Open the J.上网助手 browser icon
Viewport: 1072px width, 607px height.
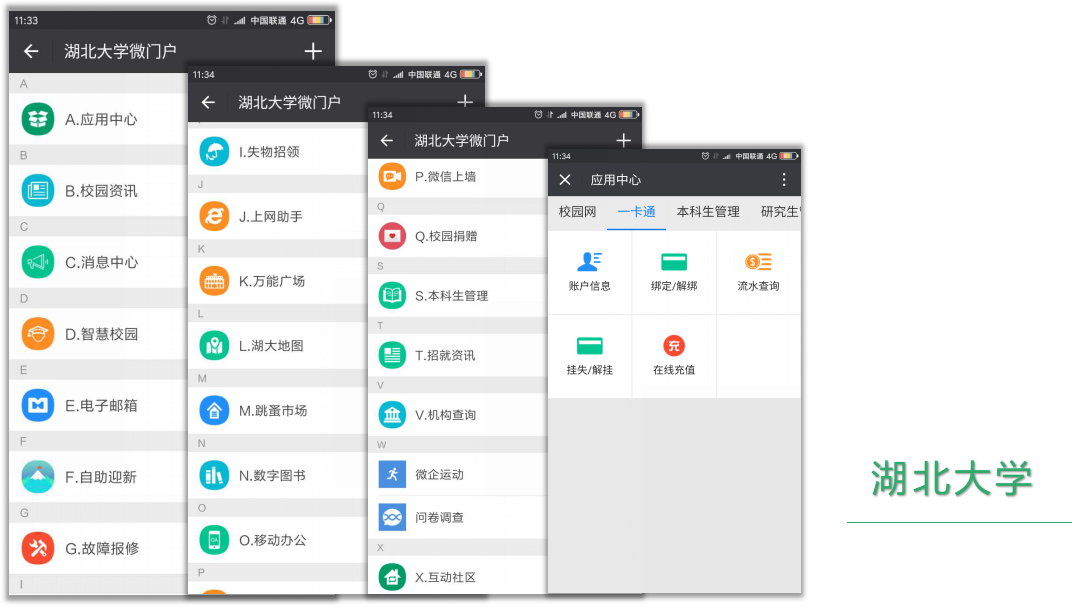[214, 217]
